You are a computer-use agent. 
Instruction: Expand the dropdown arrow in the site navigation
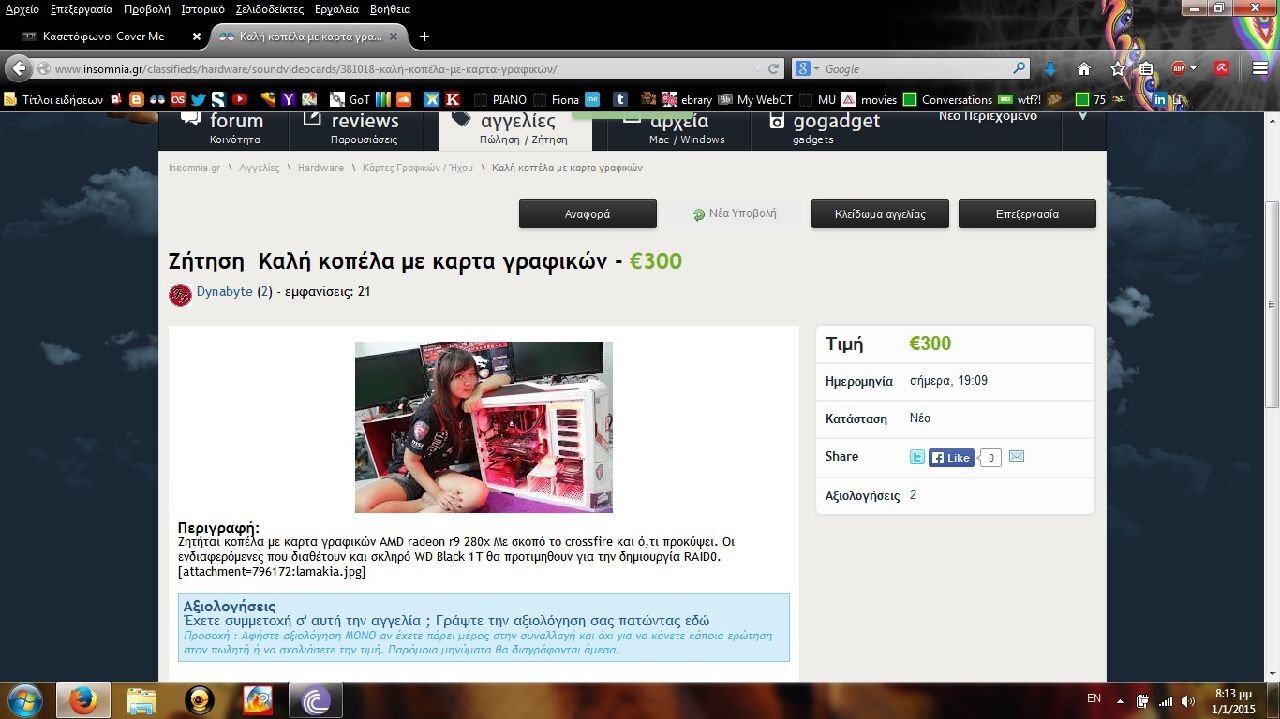[x=1082, y=117]
